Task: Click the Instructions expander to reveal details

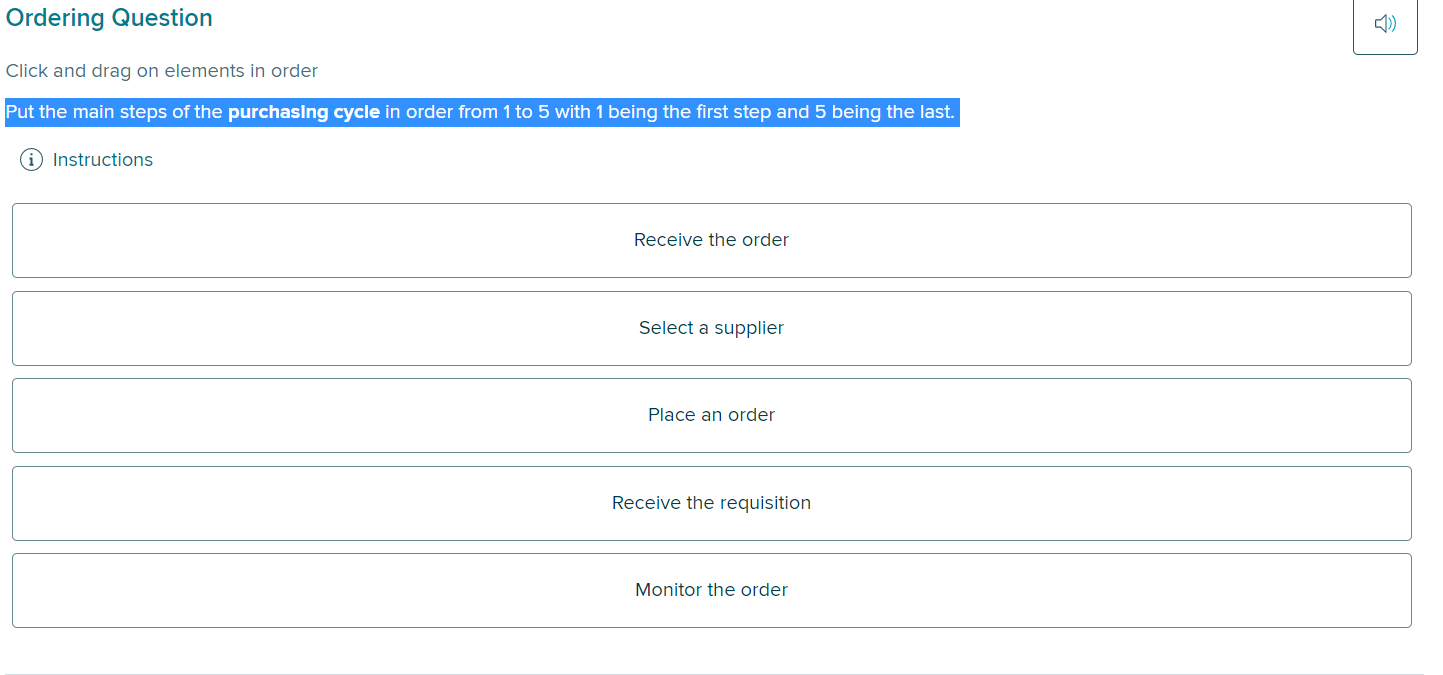Action: coord(103,159)
